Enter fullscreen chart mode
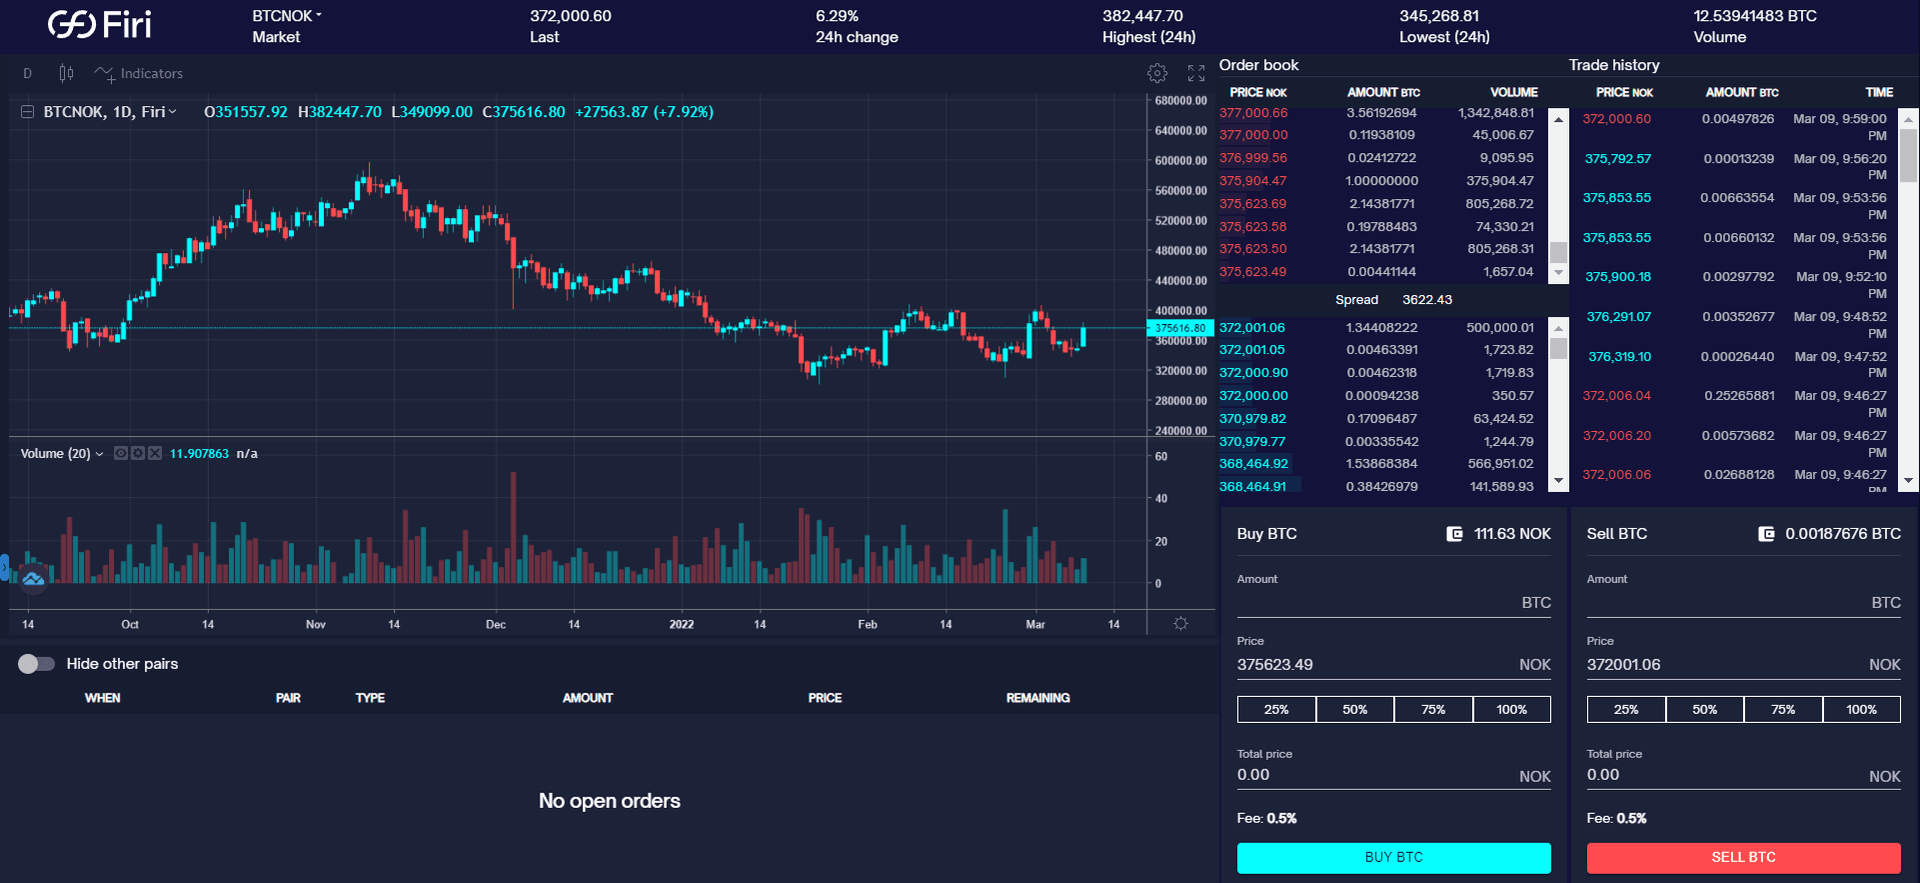Screen dimensions: 1920x883 click(1196, 73)
